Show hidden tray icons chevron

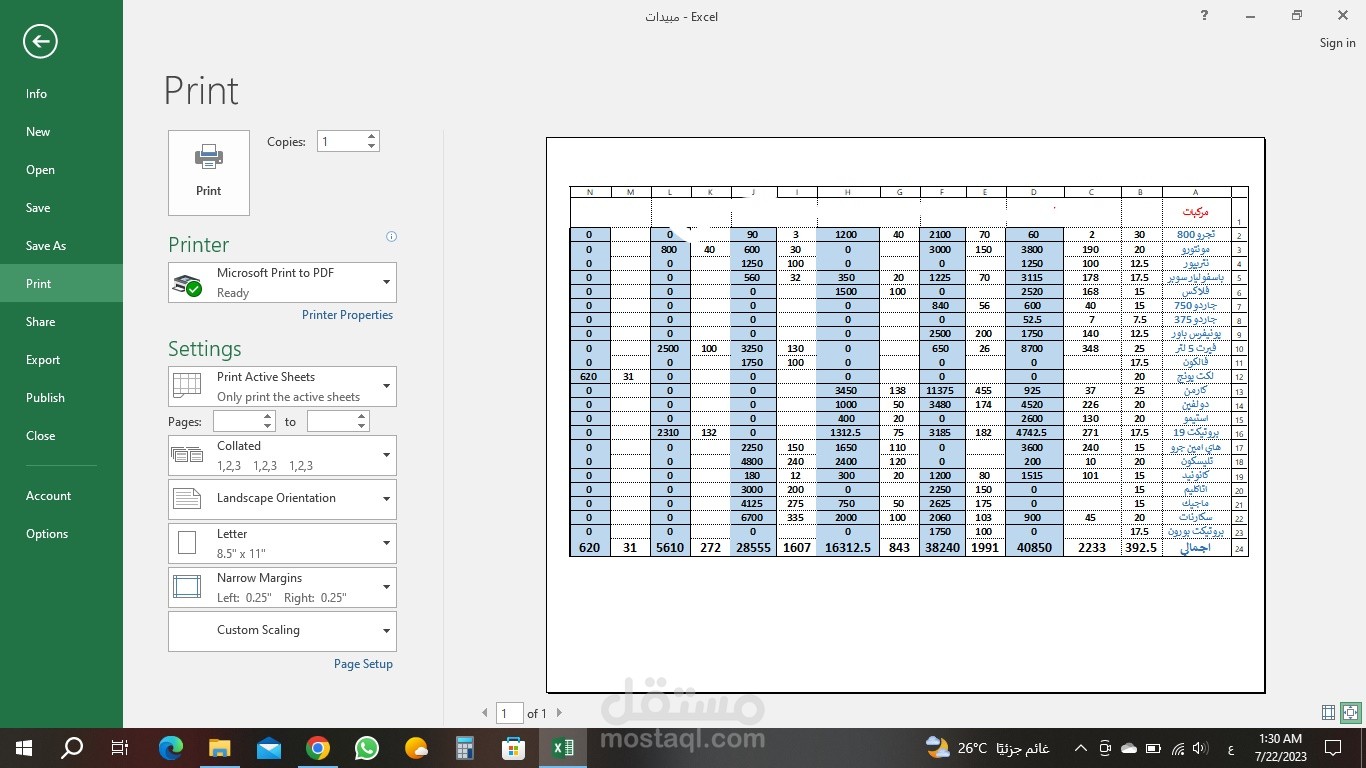pyautogui.click(x=1081, y=748)
